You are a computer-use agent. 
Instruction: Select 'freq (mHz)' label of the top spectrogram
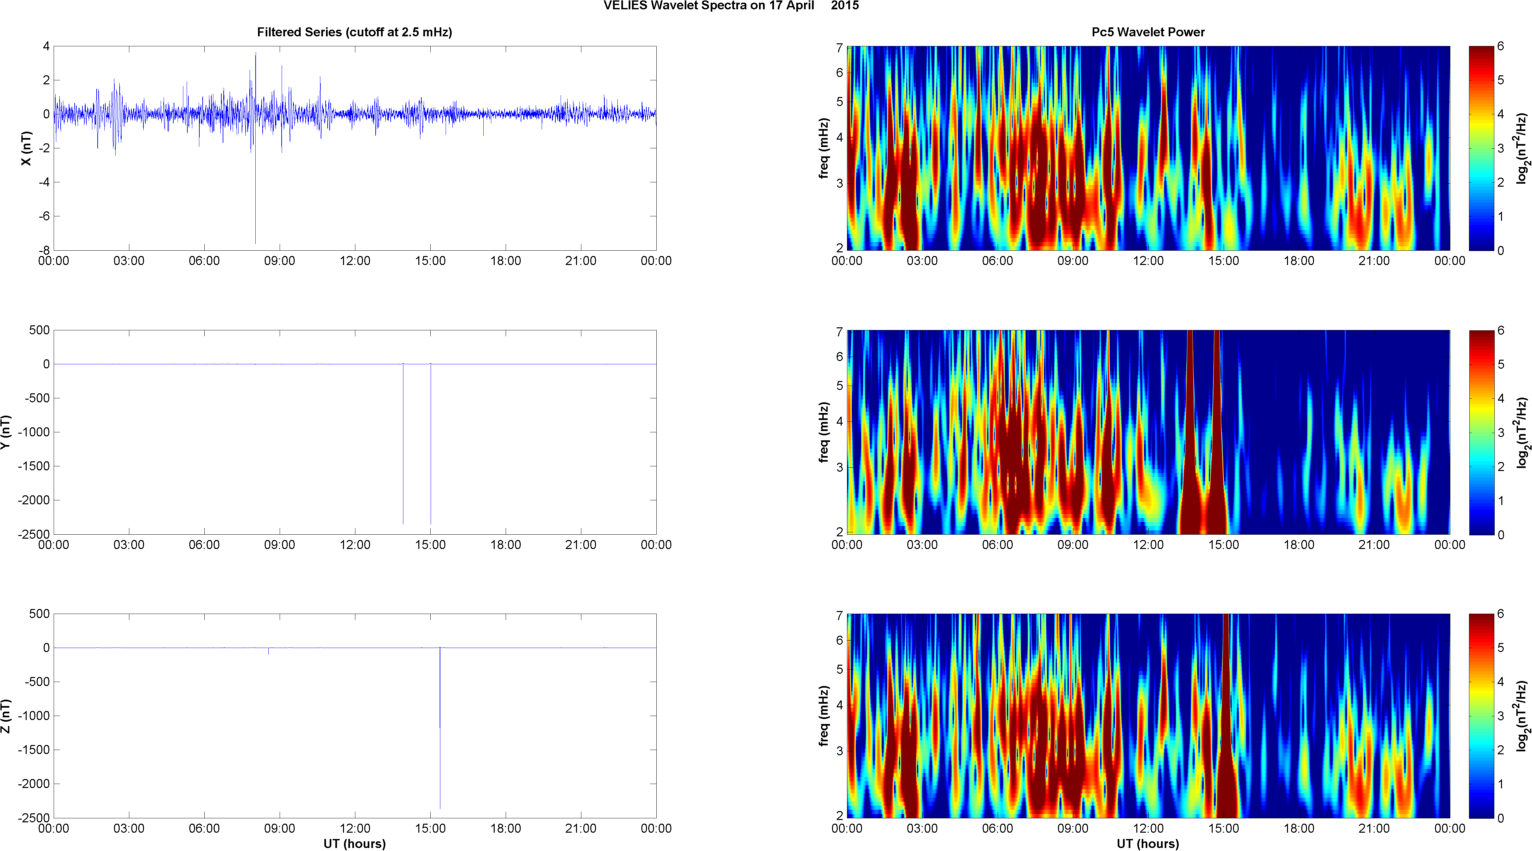(824, 148)
